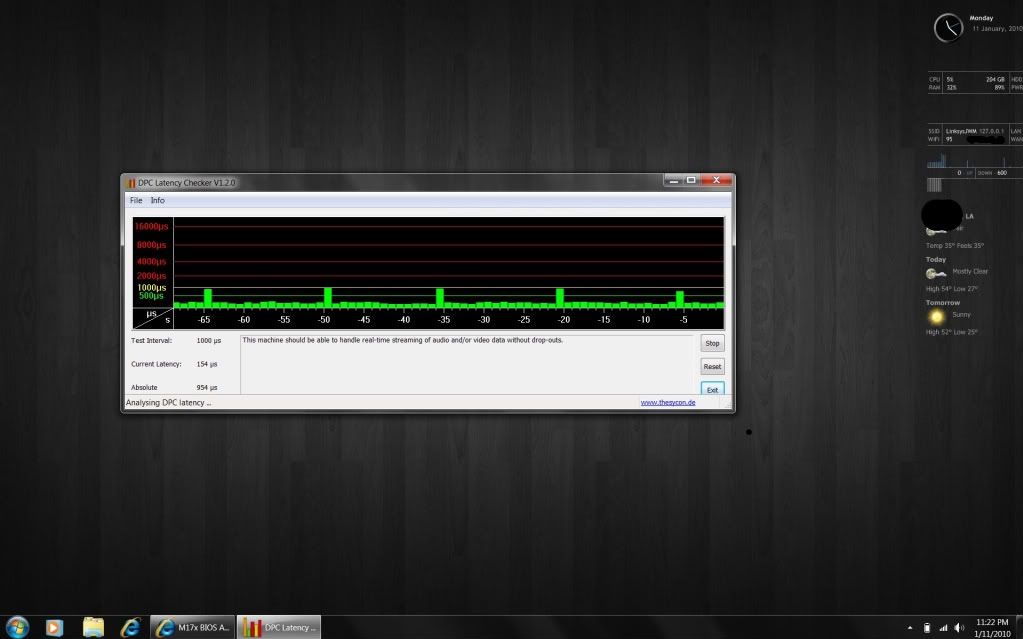Click the 'Mostly Clear' forecast text
The width and height of the screenshot is (1023, 639).
point(970,272)
